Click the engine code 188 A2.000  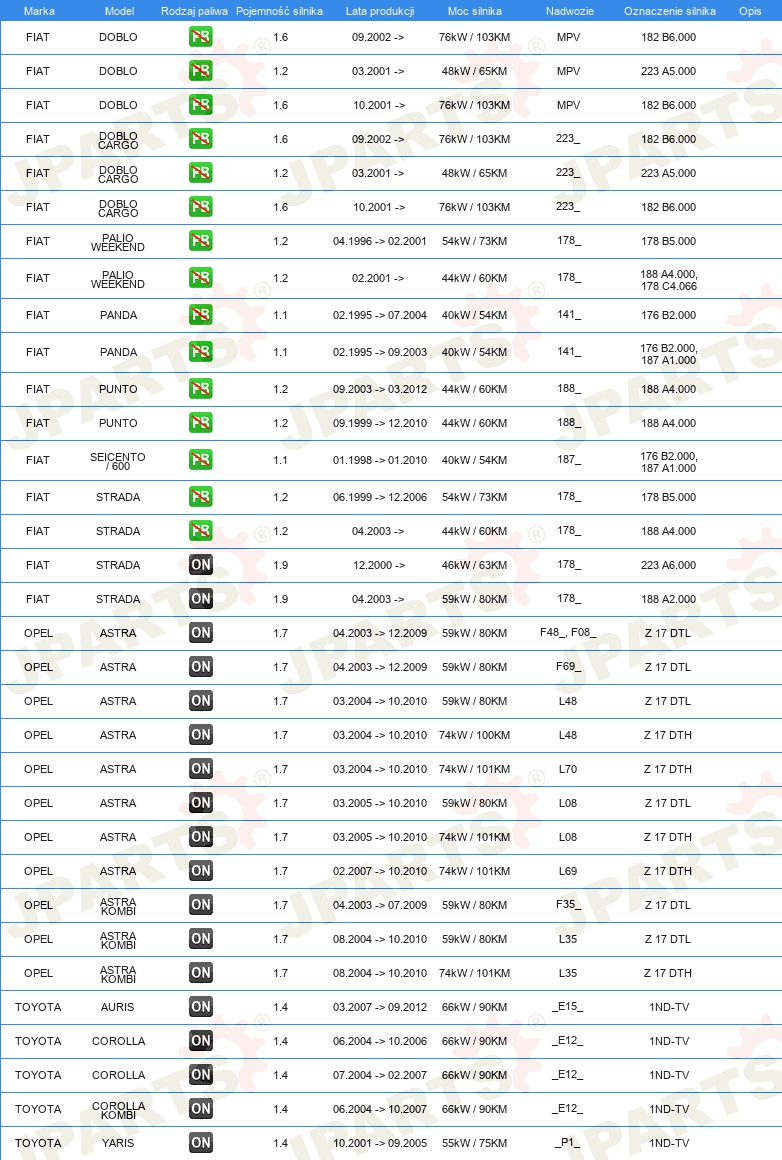(669, 599)
